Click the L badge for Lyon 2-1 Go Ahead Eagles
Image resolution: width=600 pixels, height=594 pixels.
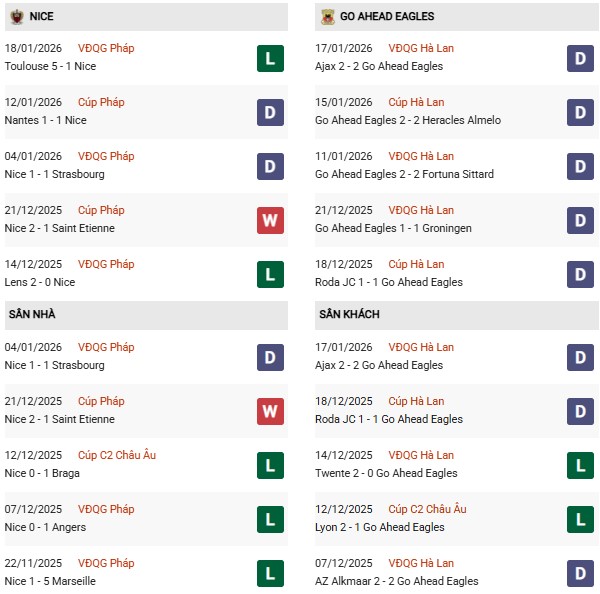point(580,519)
